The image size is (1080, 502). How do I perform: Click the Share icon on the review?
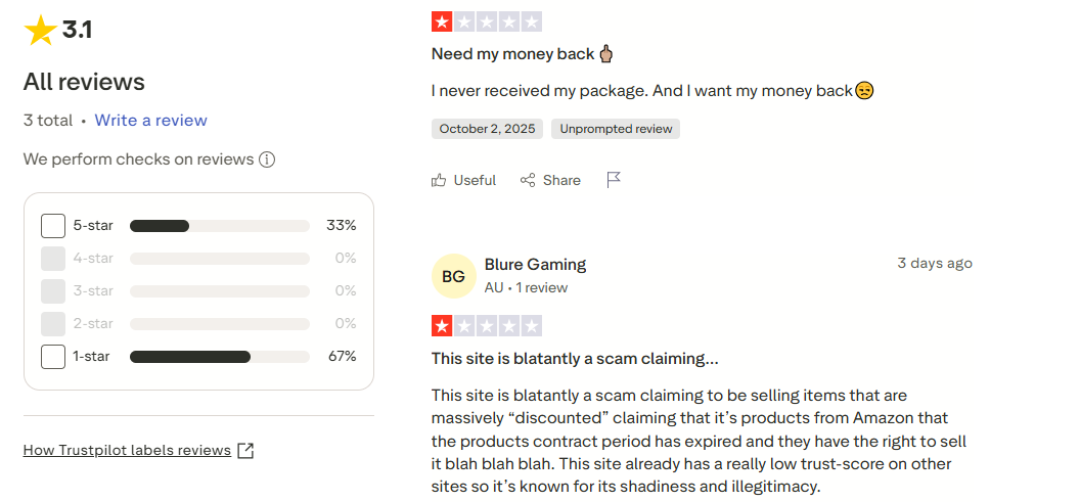(528, 180)
